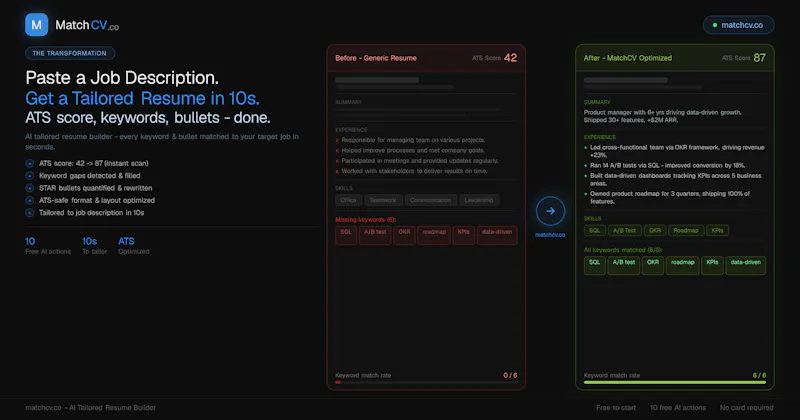This screenshot has height=420, width=800.
Task: Click the grey Communication skill chip
Action: coord(431,200)
